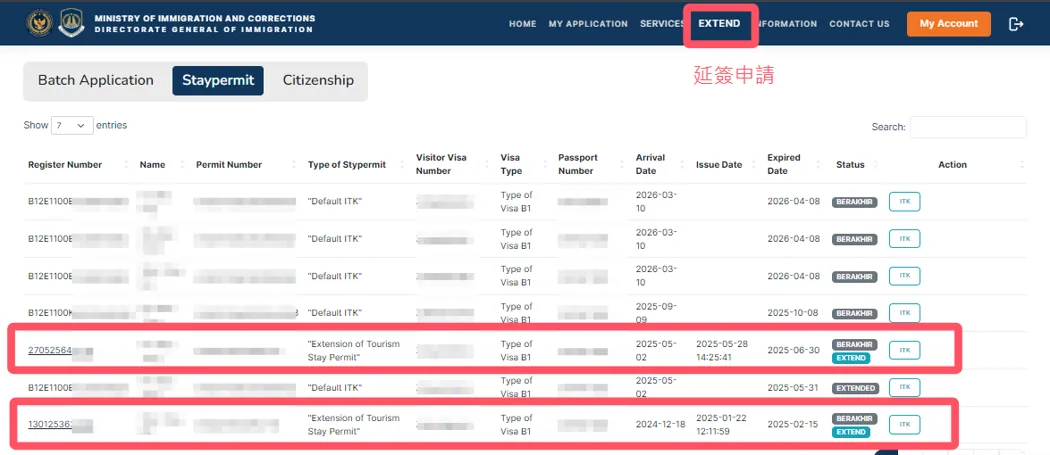
Task: Click BERAKHIR badge in row expiring 2025-10-08
Action: point(854,314)
